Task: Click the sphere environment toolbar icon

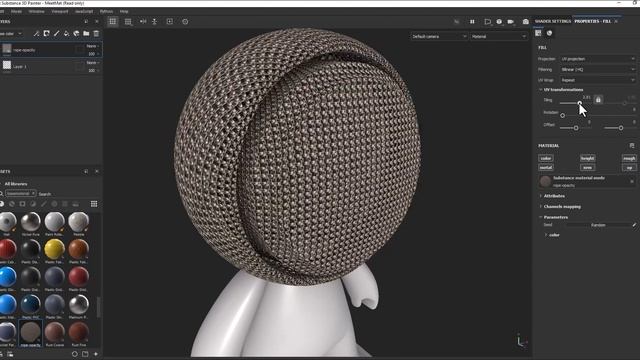Action: click(x=499, y=22)
